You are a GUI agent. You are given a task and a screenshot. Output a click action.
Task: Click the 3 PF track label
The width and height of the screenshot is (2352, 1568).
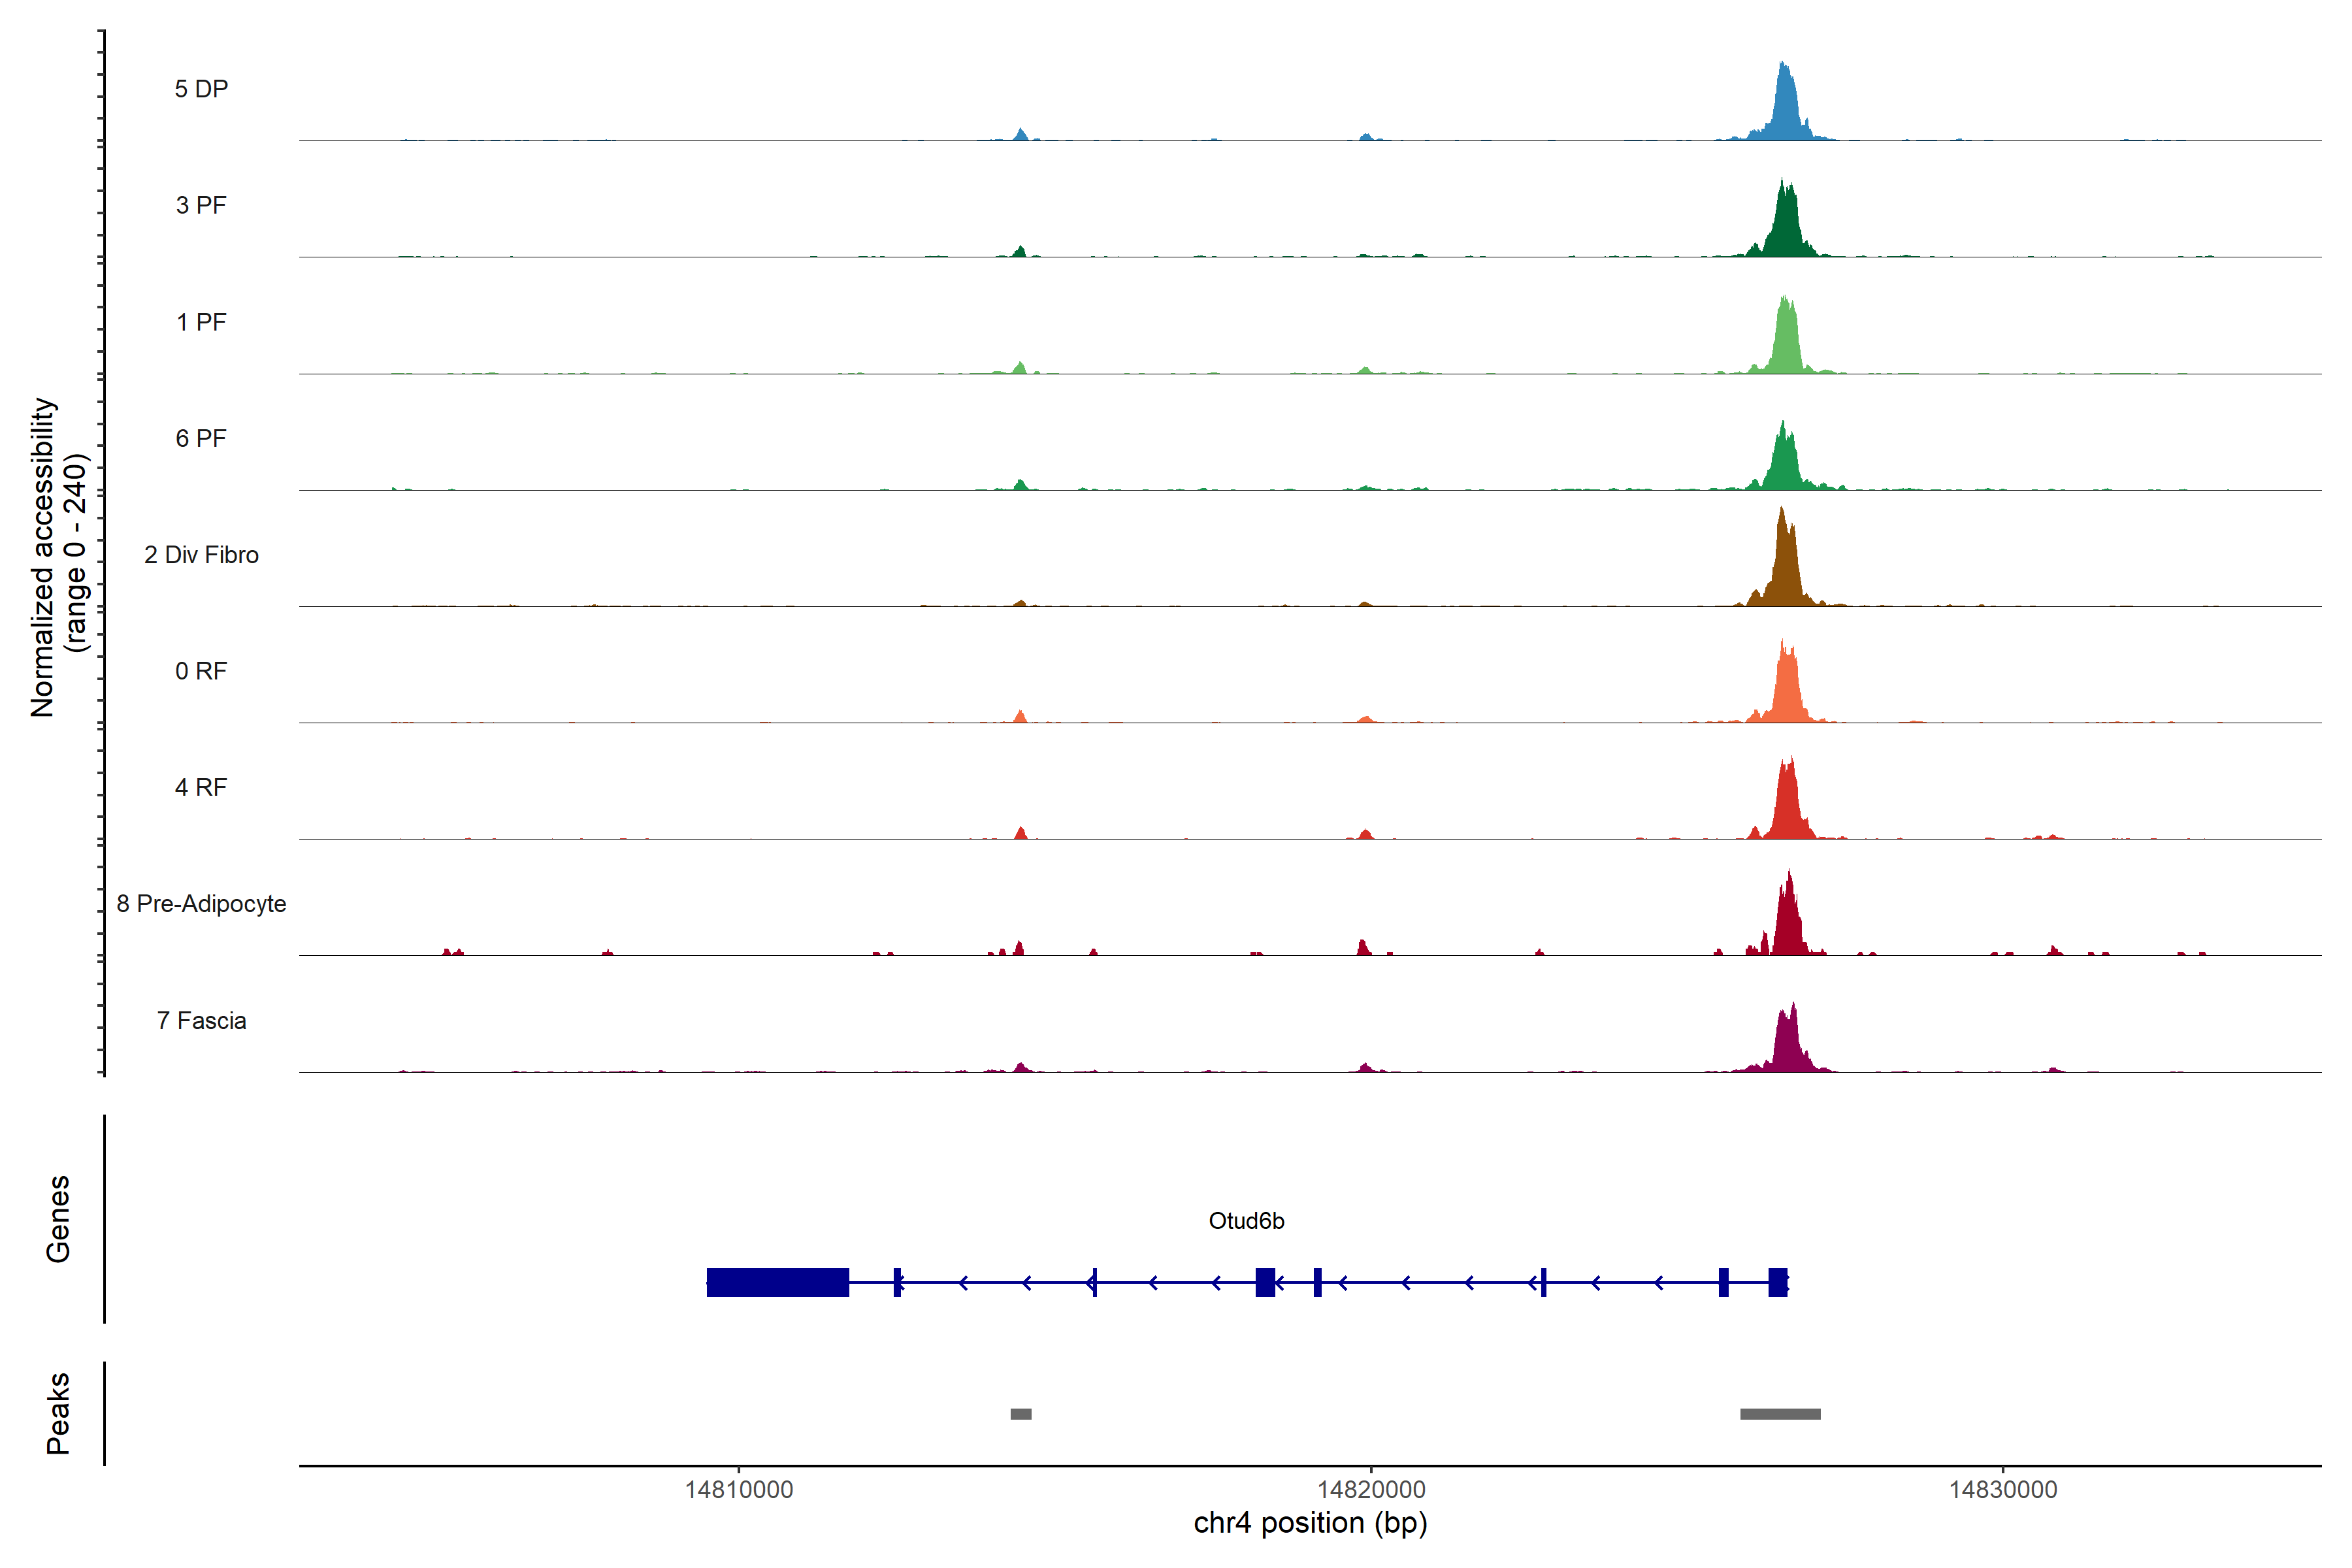201,205
